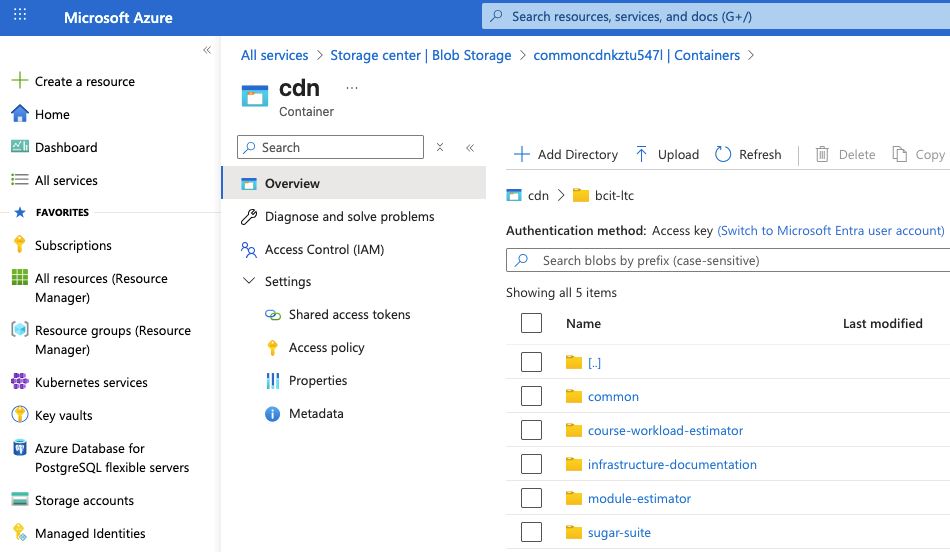Check the common folder checkbox
The height and width of the screenshot is (552, 950).
point(531,396)
